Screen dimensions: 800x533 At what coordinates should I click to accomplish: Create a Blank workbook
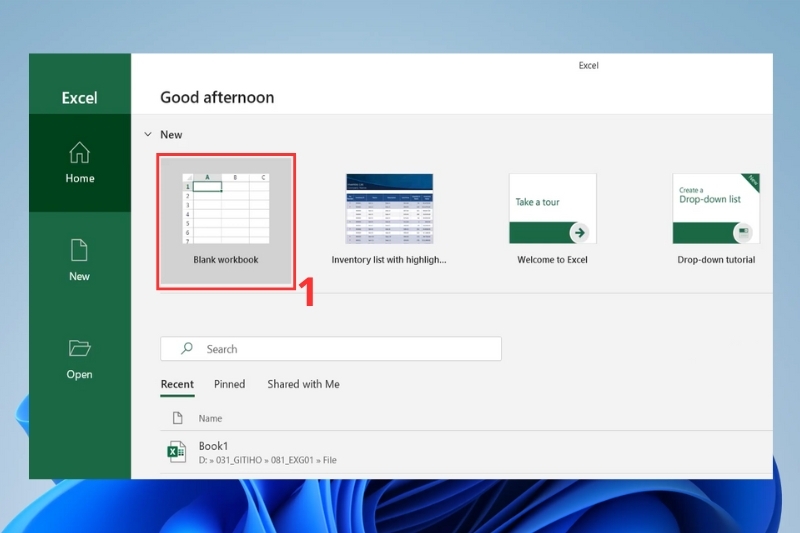(x=226, y=221)
